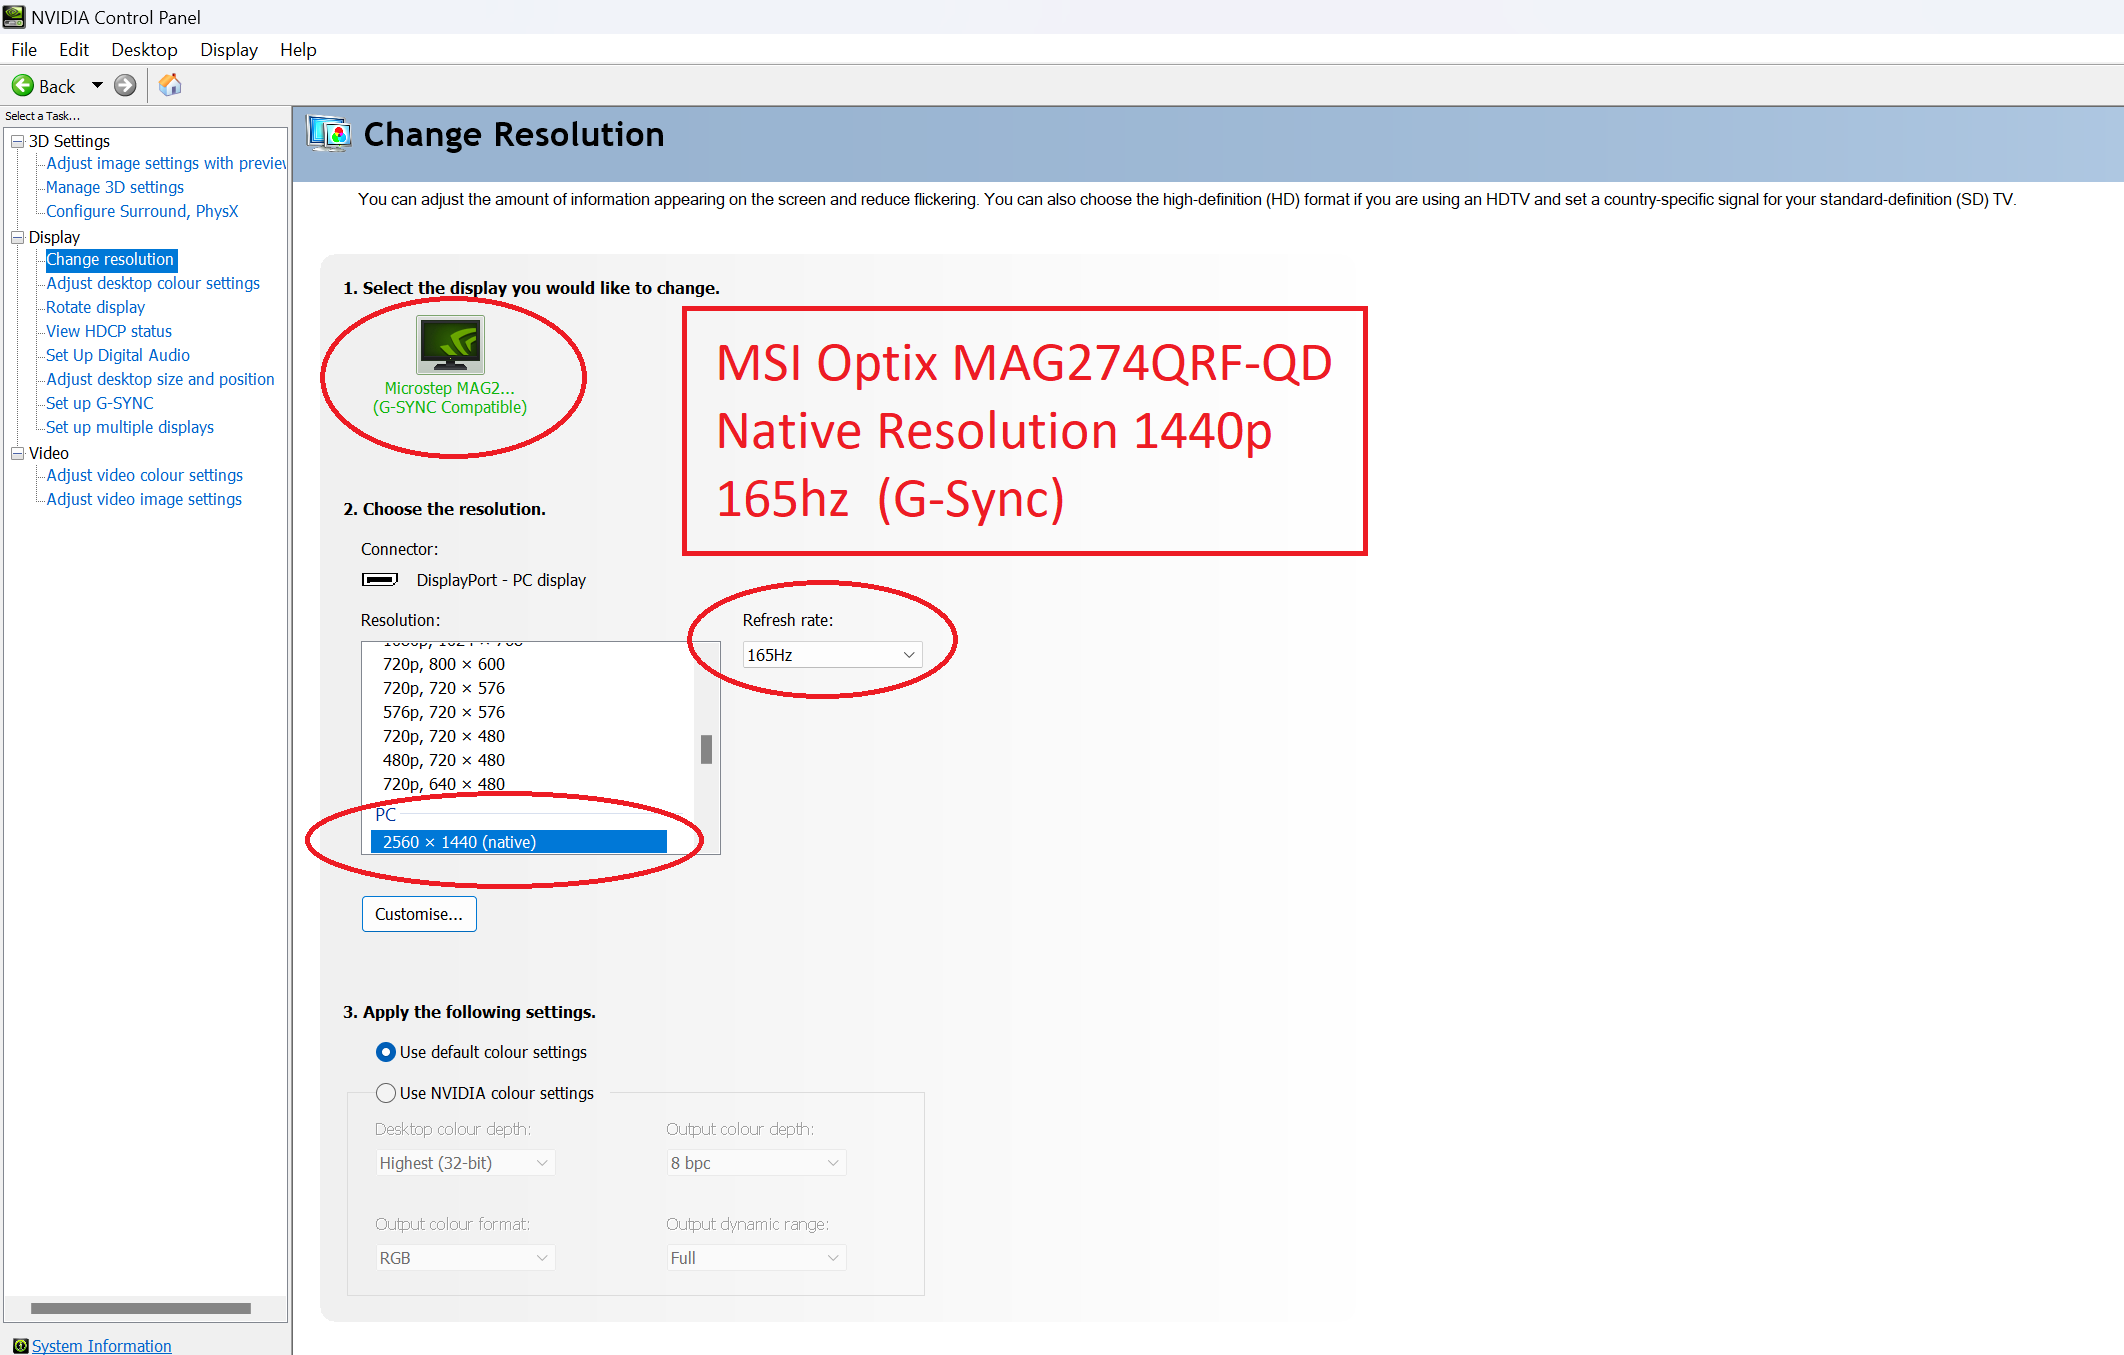Open Adjust video image settings
The height and width of the screenshot is (1355, 2124).
(144, 499)
